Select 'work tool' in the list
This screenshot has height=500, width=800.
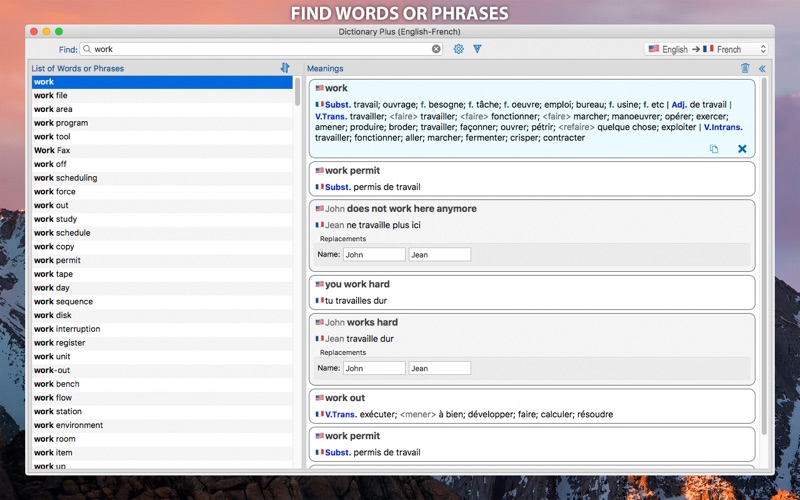[162, 137]
